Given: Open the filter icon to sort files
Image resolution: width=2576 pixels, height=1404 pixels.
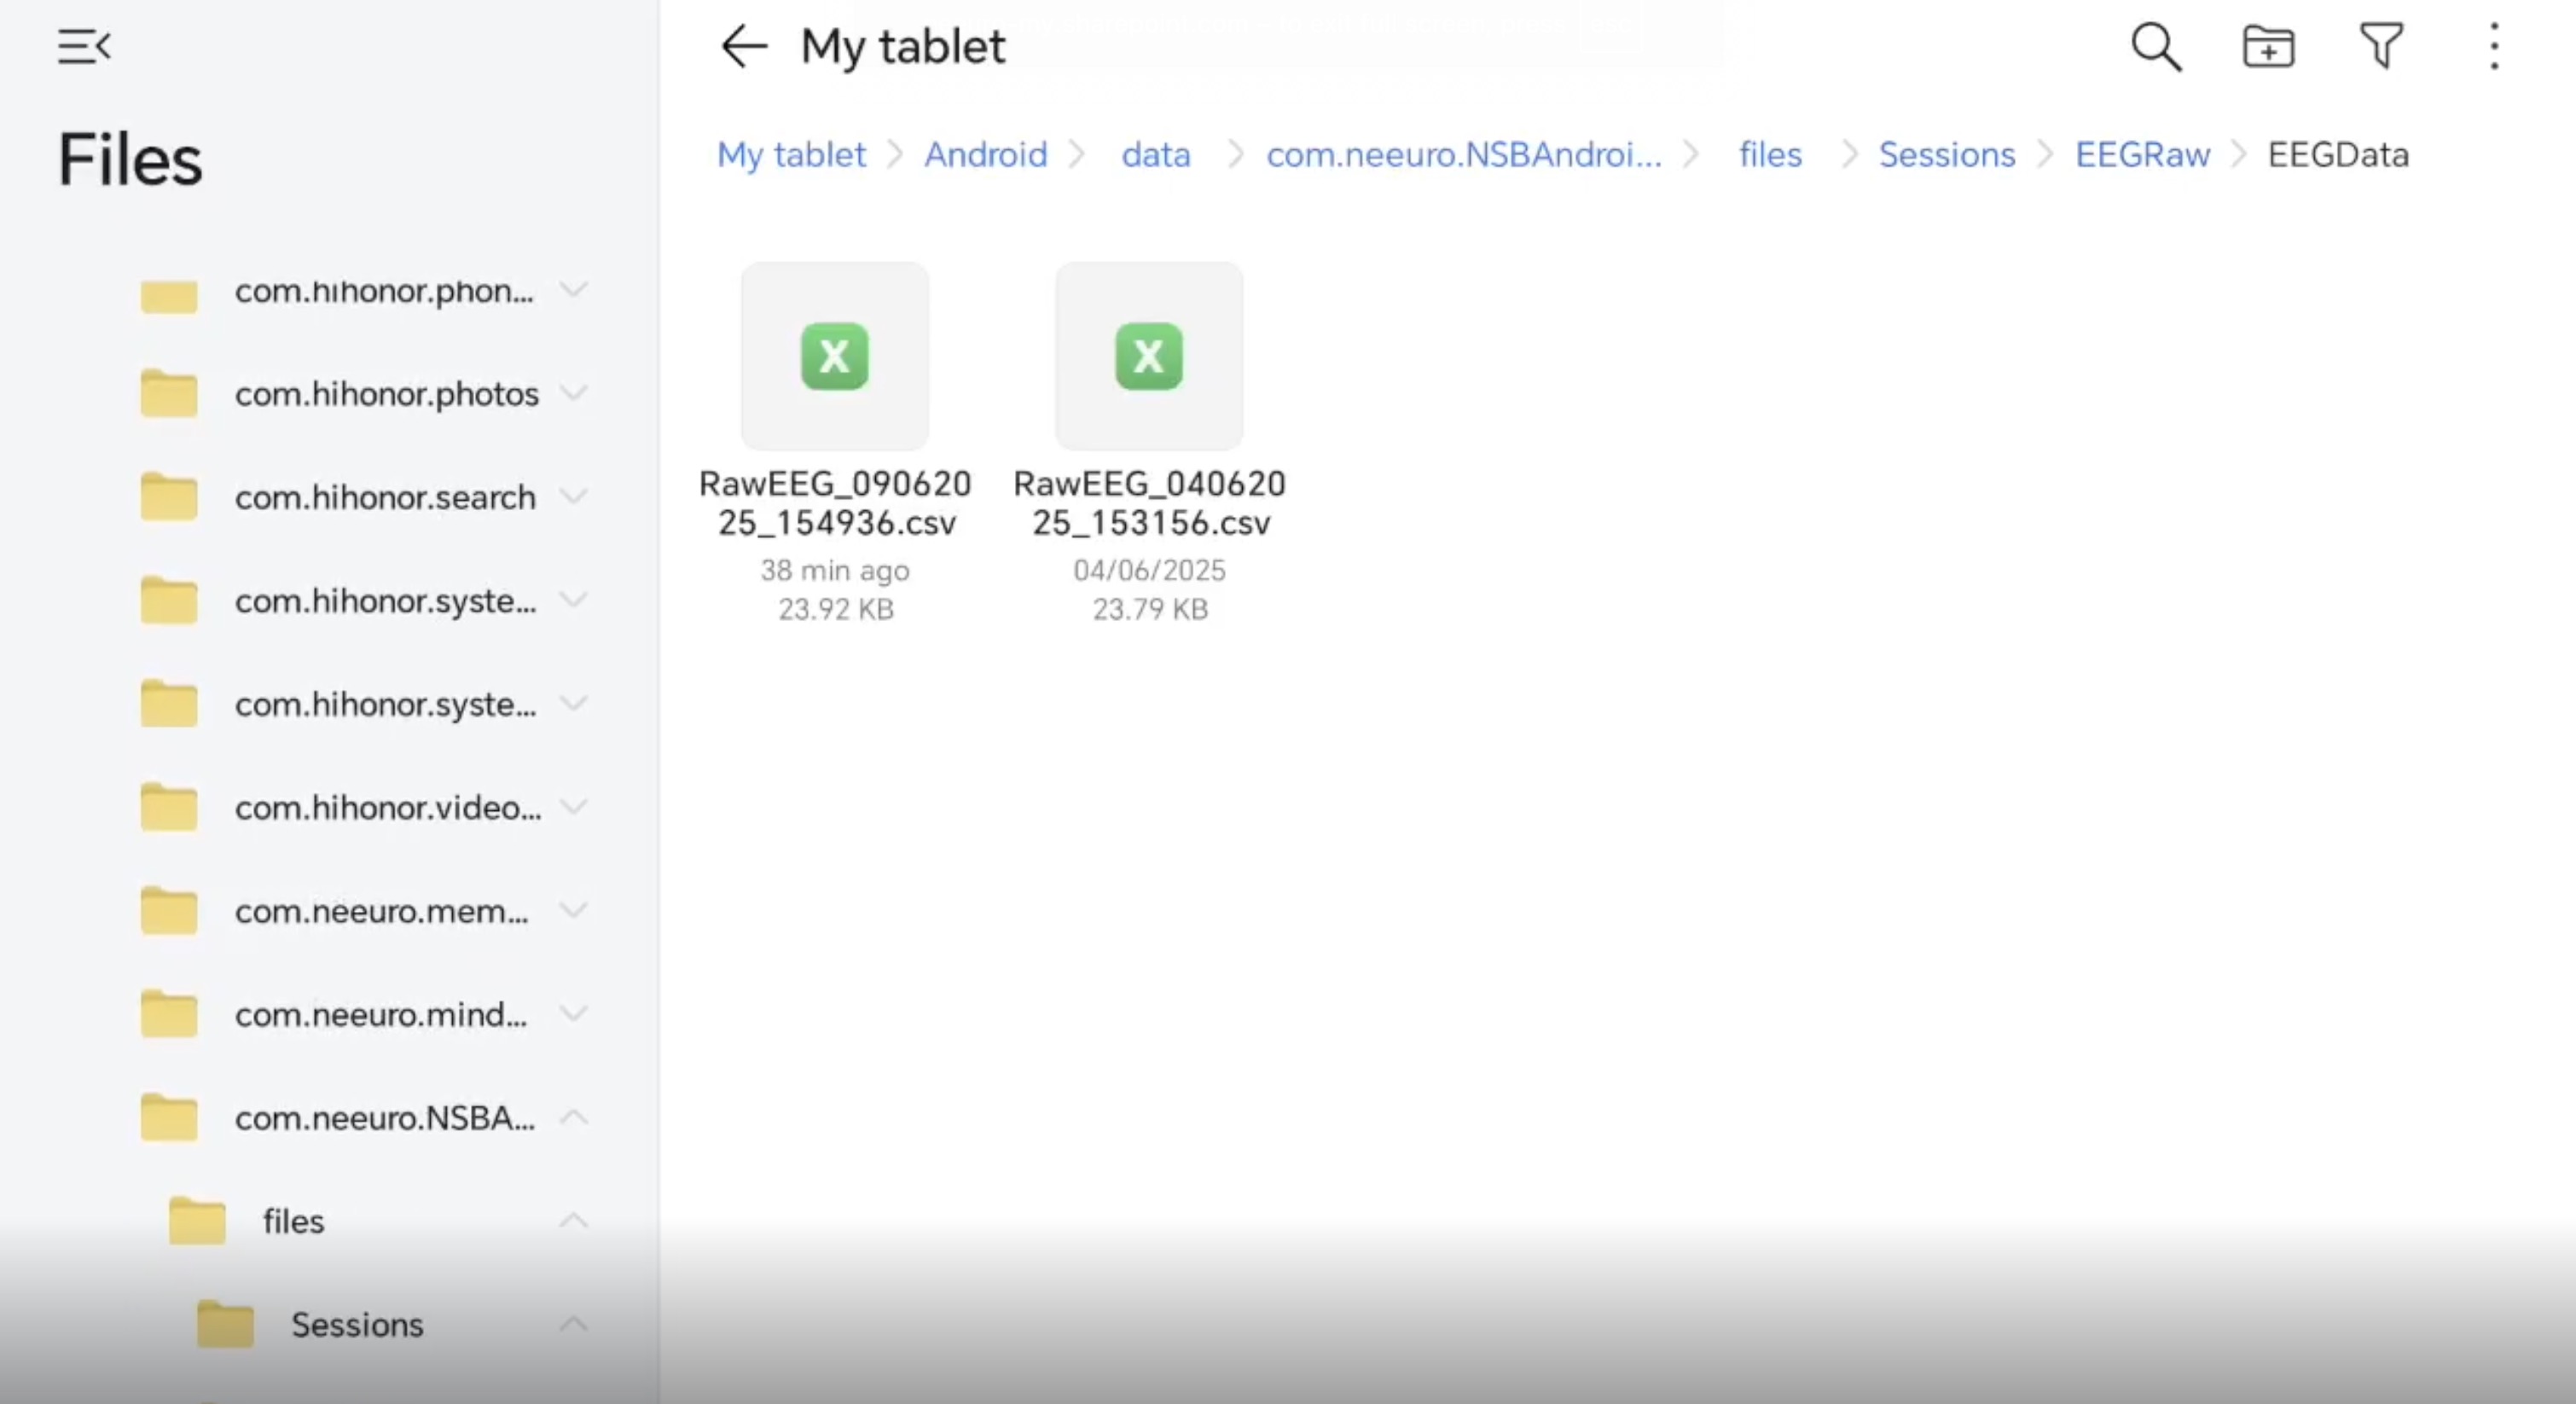Looking at the screenshot, I should [x=2382, y=46].
